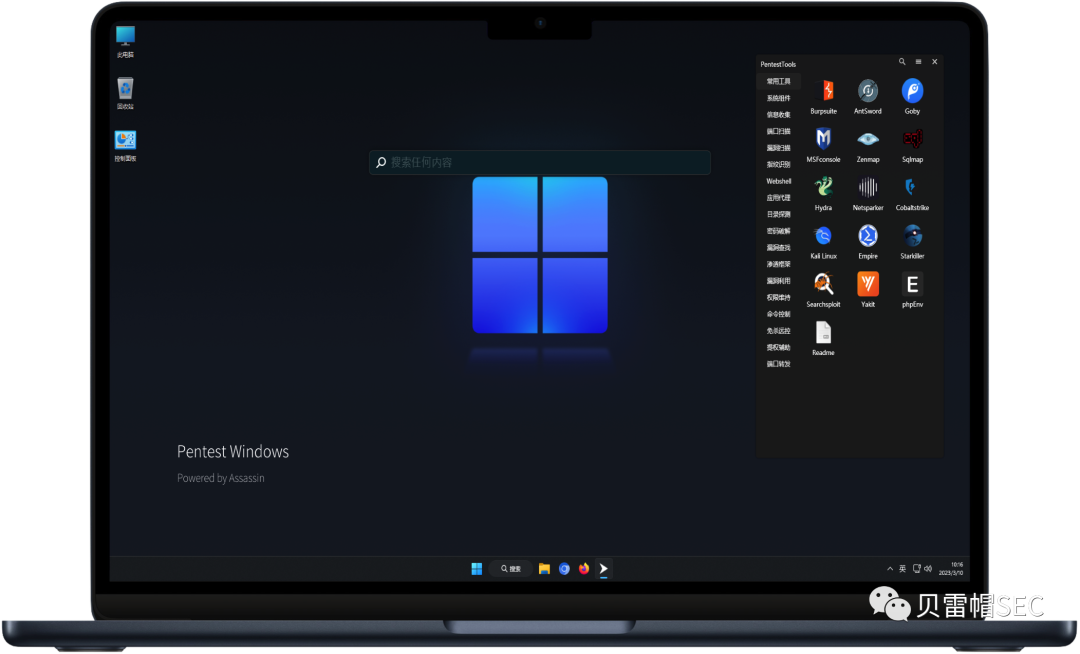Open the volume speaker tray icon
This screenshot has width=1080, height=654.
(x=928, y=569)
